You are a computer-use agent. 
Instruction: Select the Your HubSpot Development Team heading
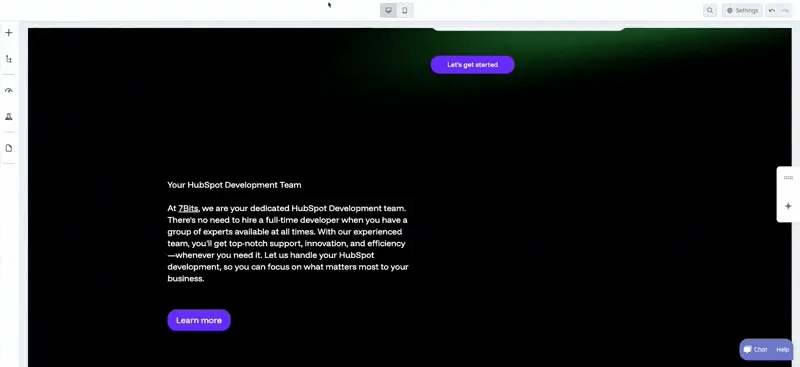coord(234,185)
